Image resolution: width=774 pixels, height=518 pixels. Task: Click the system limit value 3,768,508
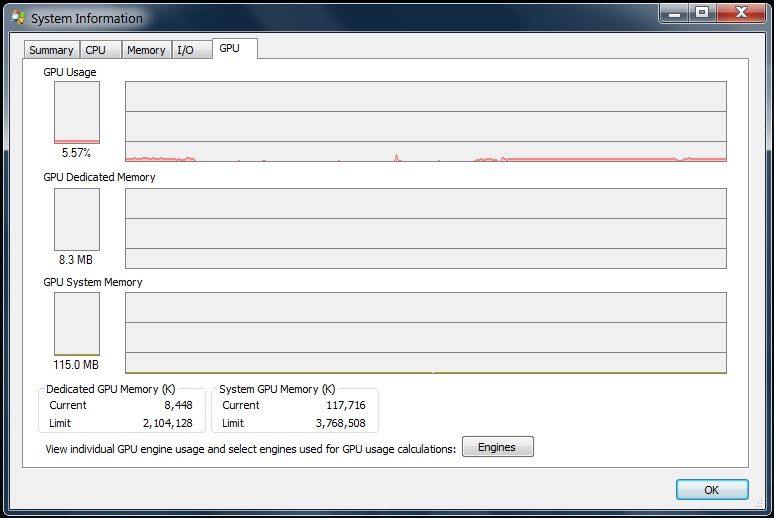pos(341,423)
